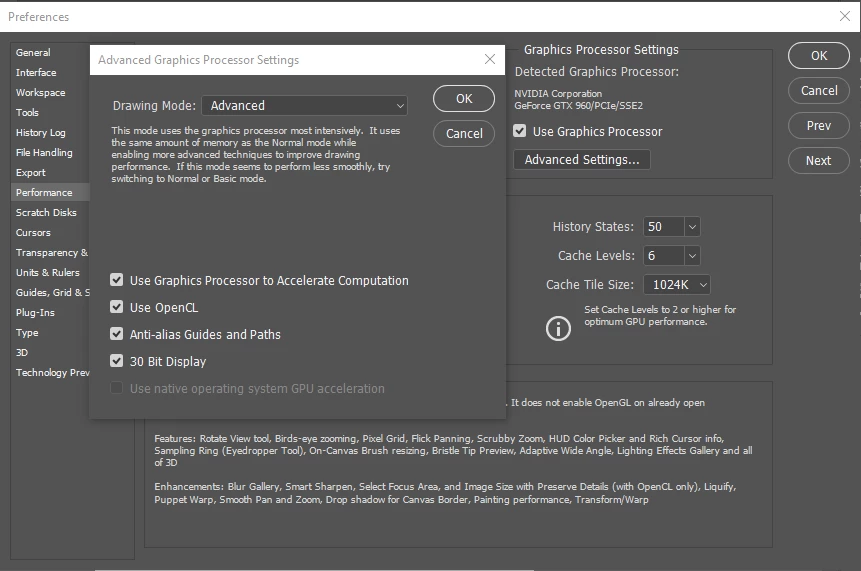Open the 3D preferences category
Screen dimensions: 861x571
pyautogui.click(x=22, y=352)
